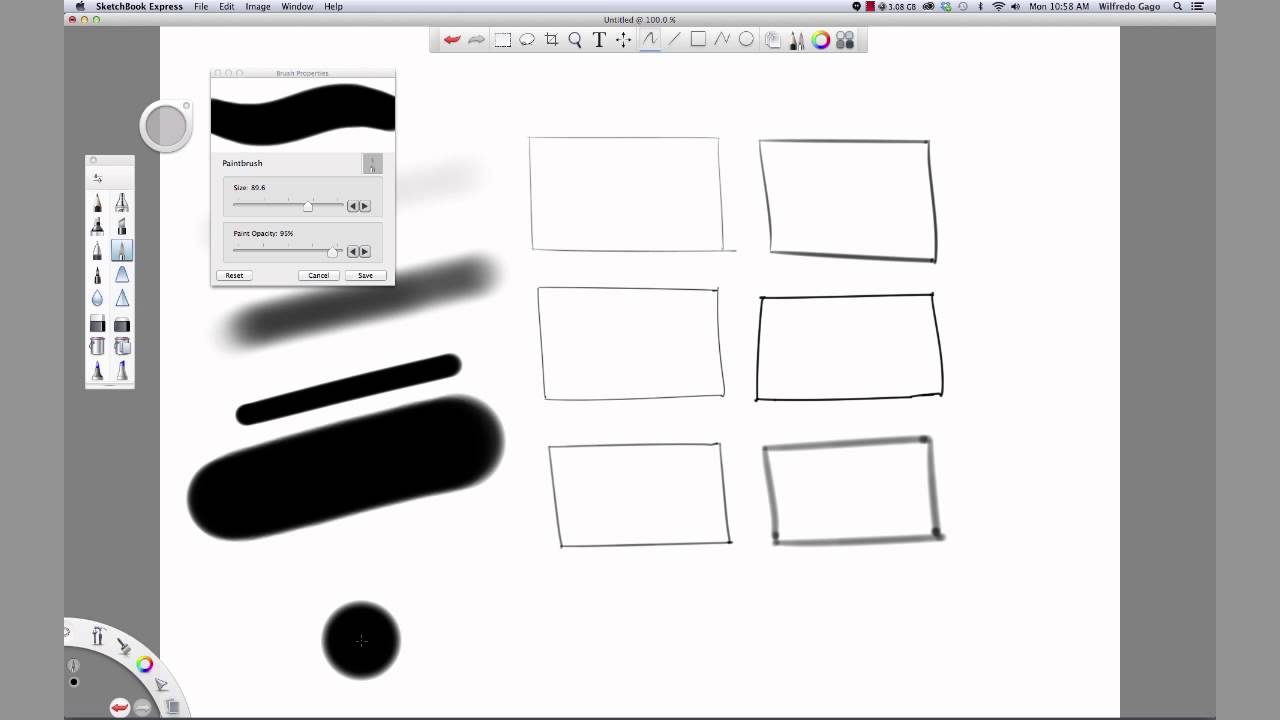This screenshot has height=720, width=1280.
Task: Select the Airbrush in brush palette
Action: pyautogui.click(x=121, y=203)
